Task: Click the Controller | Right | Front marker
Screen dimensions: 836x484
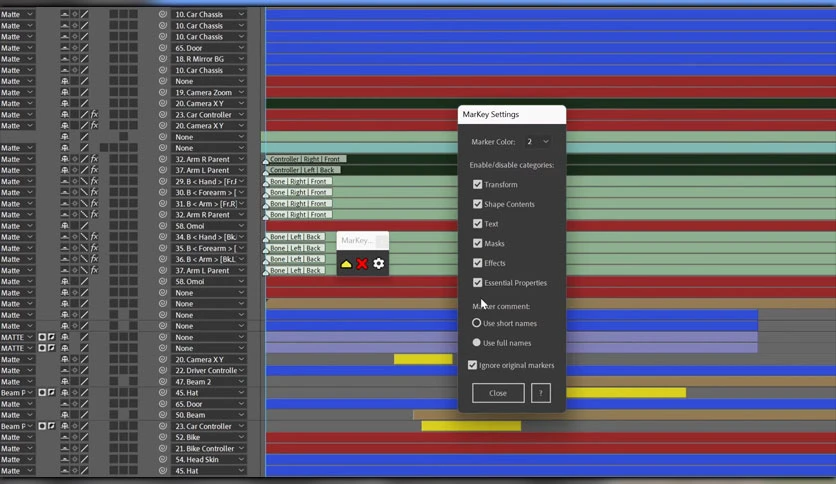Action: (305, 159)
